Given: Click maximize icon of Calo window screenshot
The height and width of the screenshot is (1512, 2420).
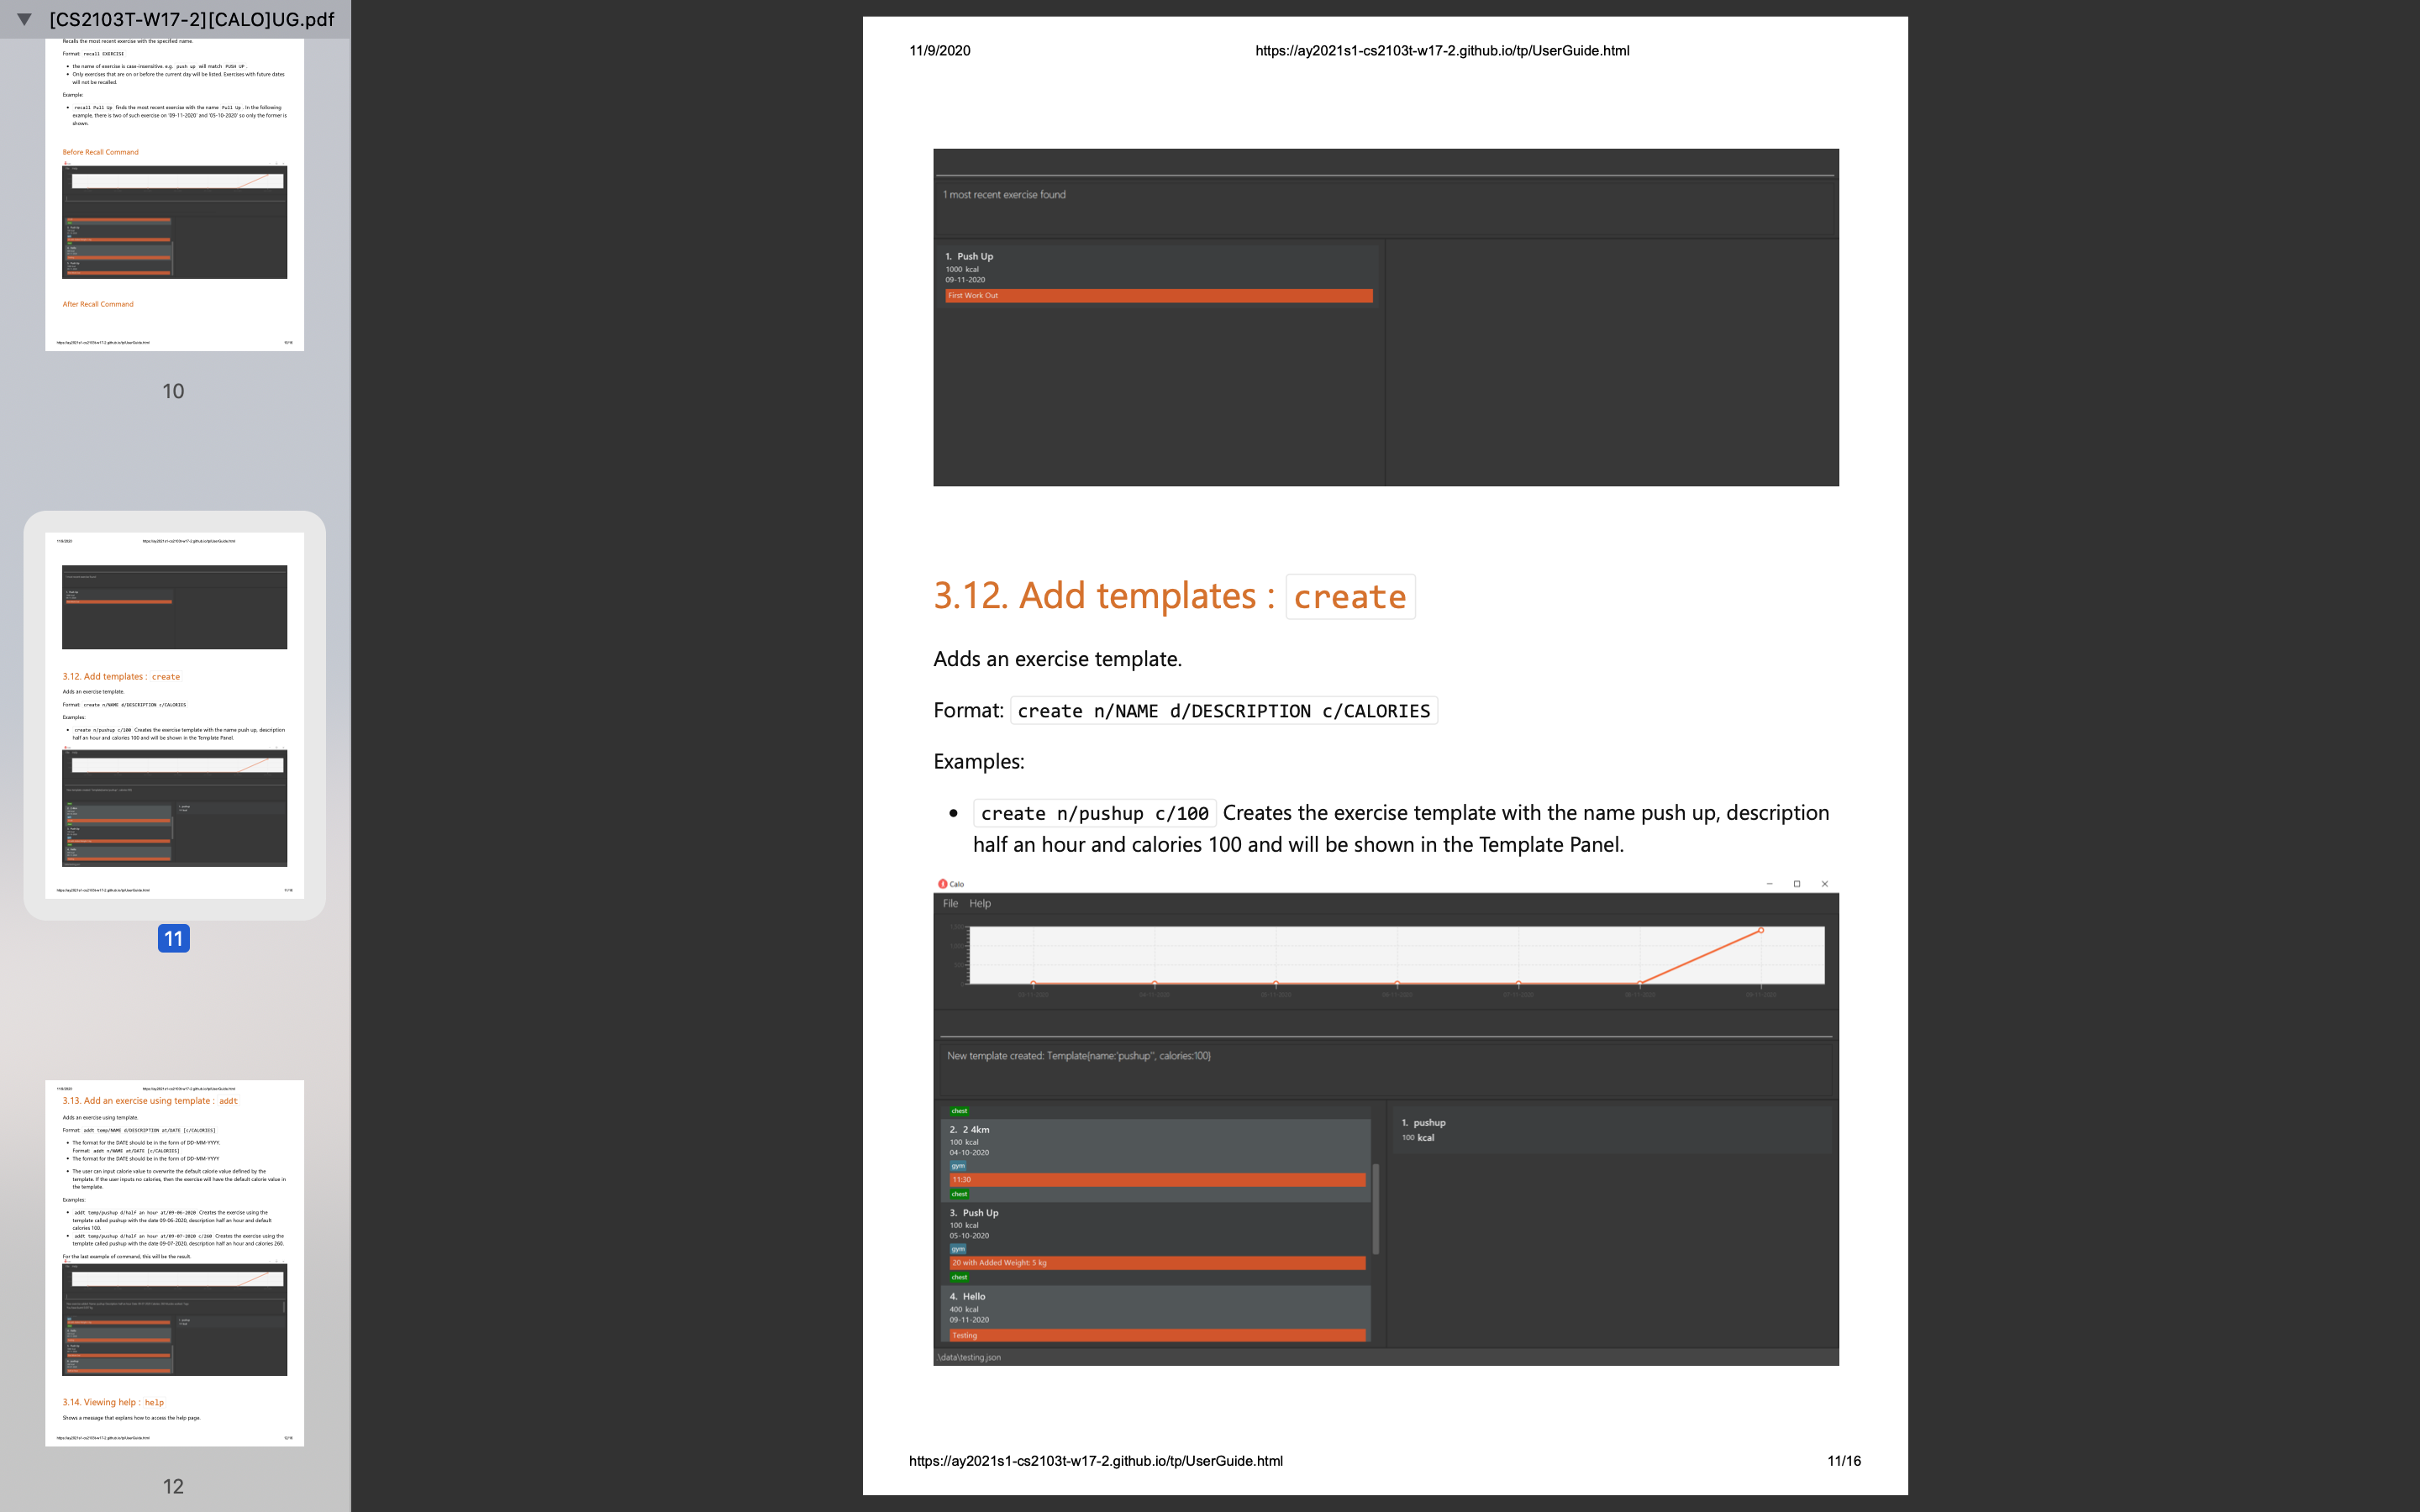Looking at the screenshot, I should [x=1797, y=884].
